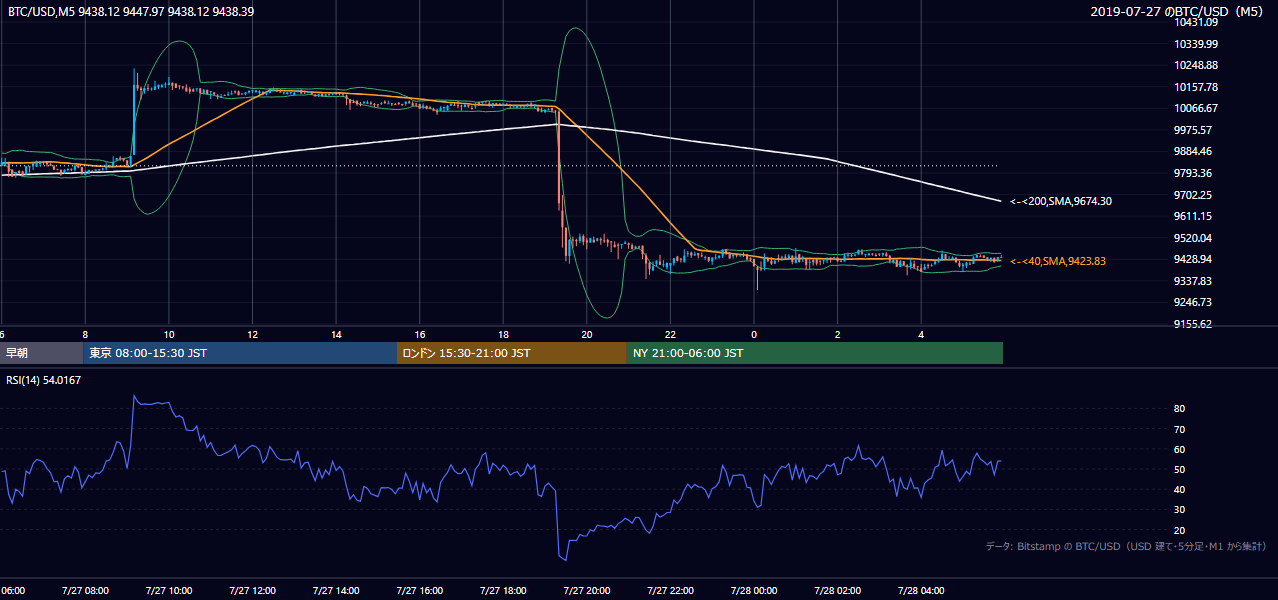
Task: Click the Bitstamp data source note
Action: pos(1126,546)
